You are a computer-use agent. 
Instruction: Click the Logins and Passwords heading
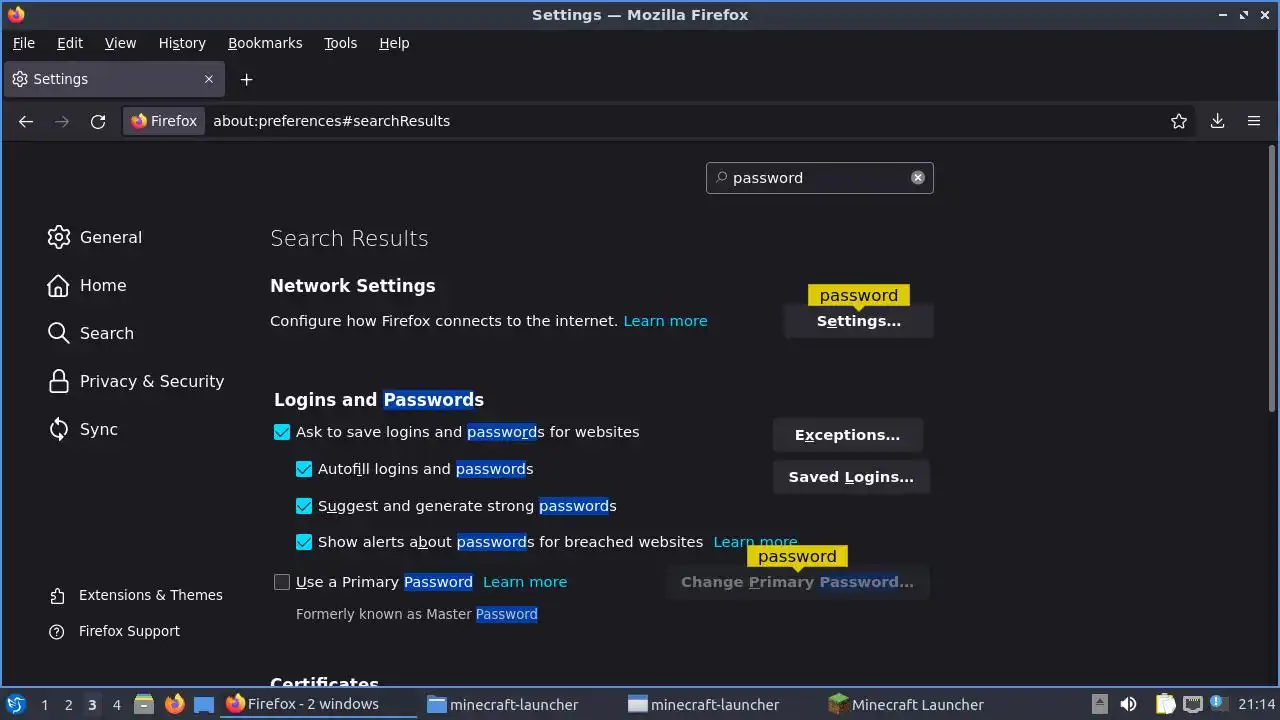[379, 400]
